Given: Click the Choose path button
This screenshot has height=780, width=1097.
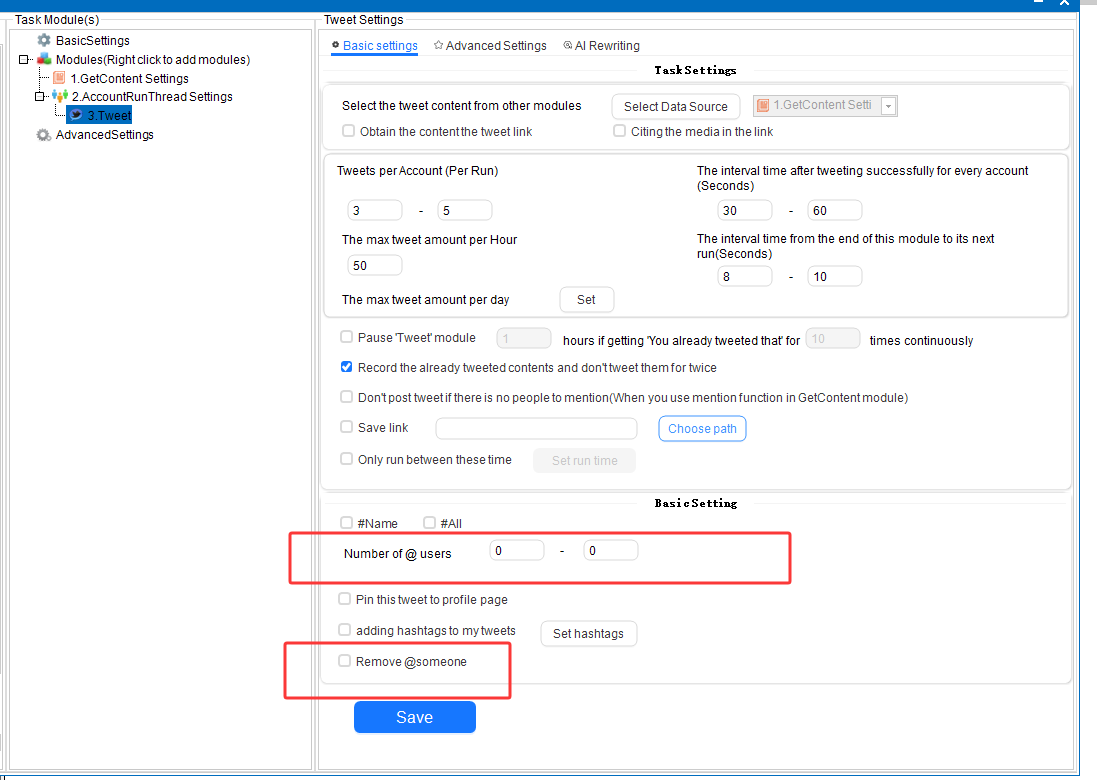Looking at the screenshot, I should [702, 429].
